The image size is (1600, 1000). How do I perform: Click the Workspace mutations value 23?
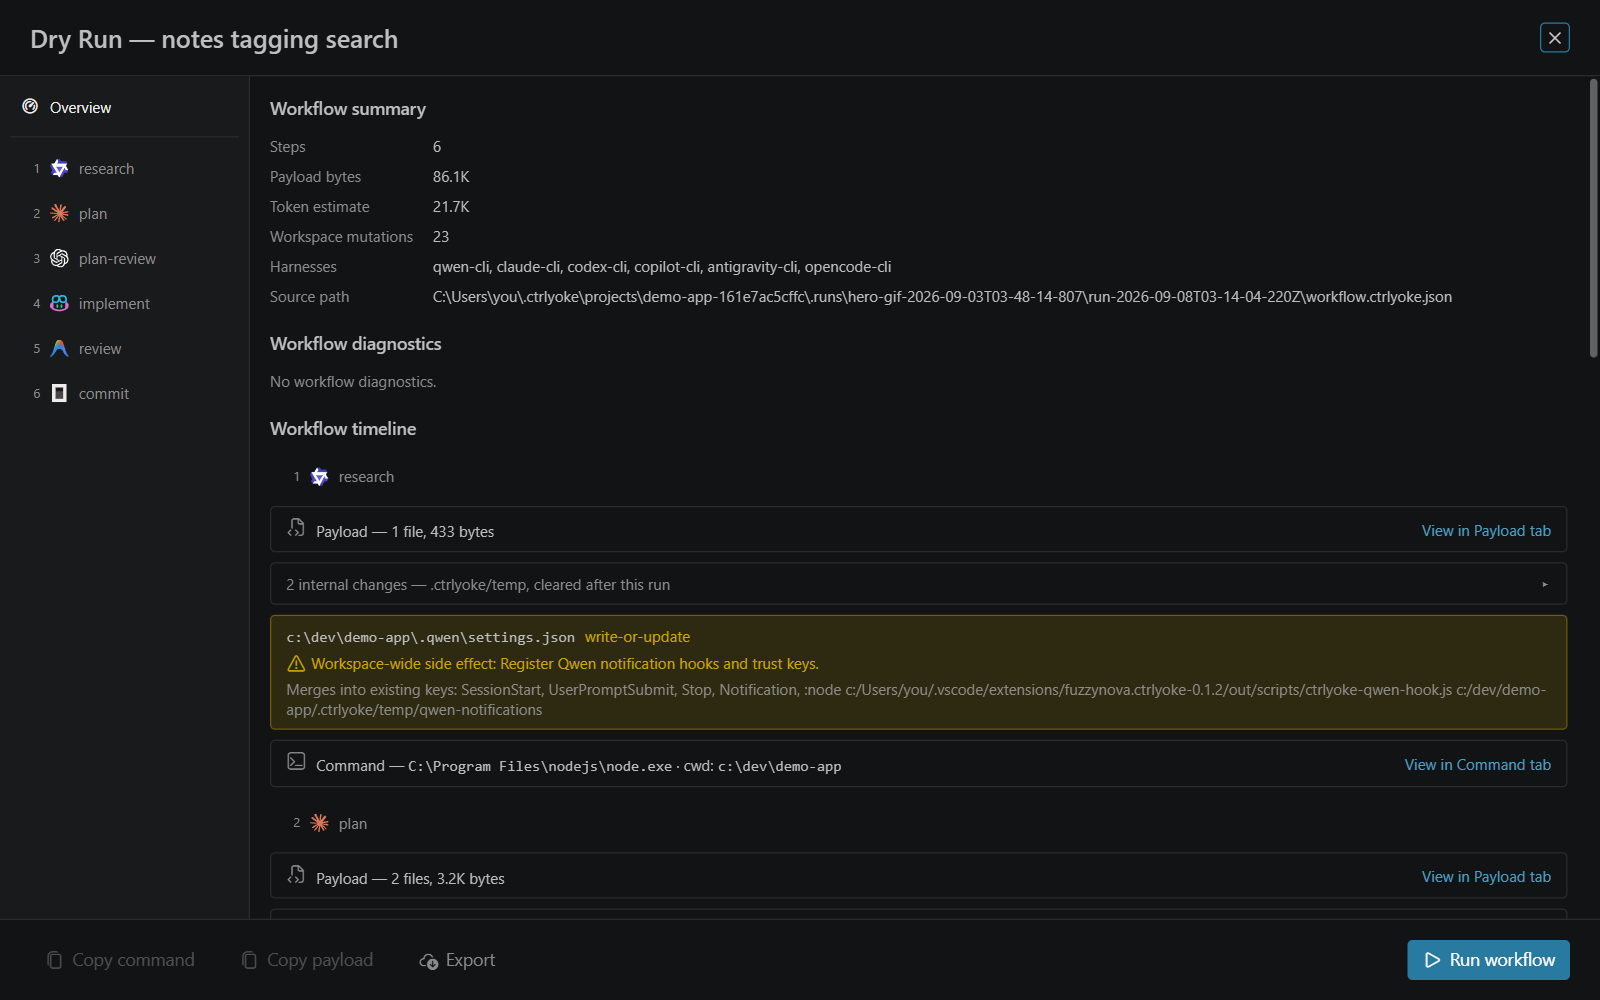(x=441, y=237)
